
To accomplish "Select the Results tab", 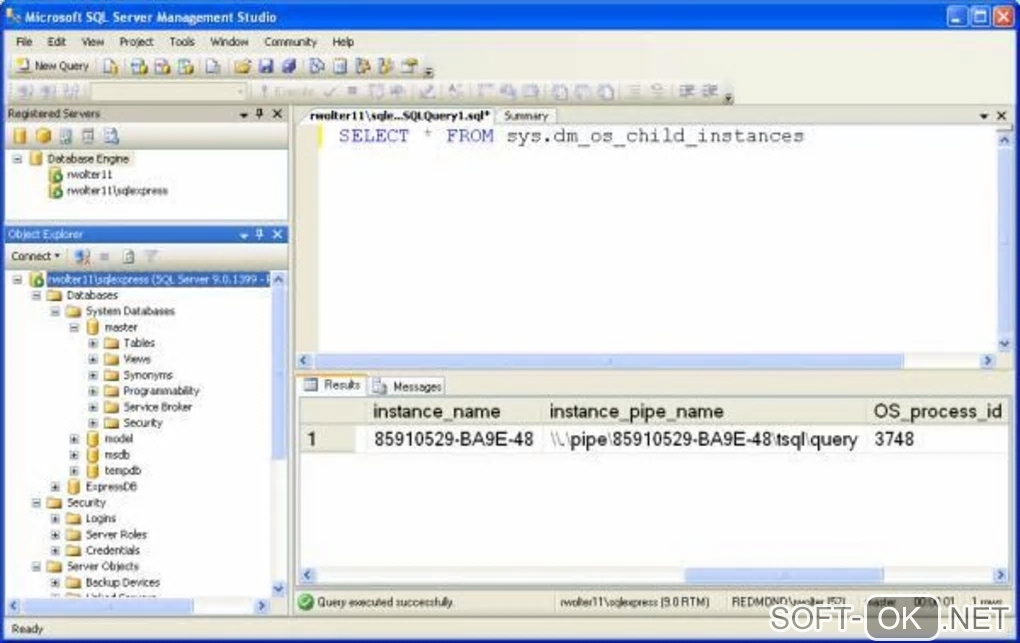I will tap(332, 385).
